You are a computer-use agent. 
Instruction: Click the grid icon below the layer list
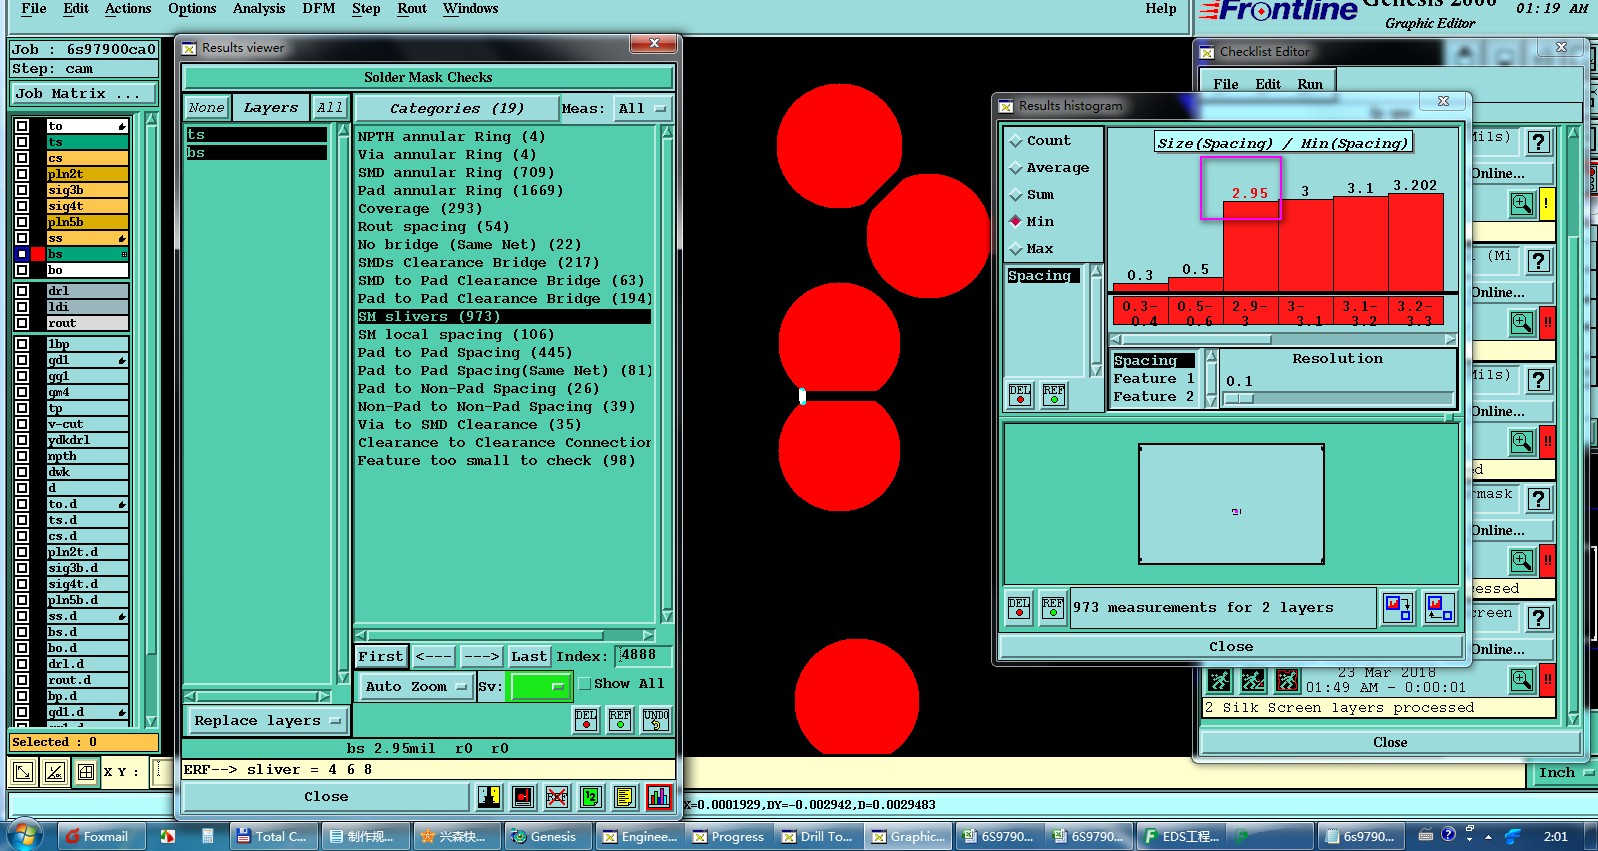click(x=86, y=772)
